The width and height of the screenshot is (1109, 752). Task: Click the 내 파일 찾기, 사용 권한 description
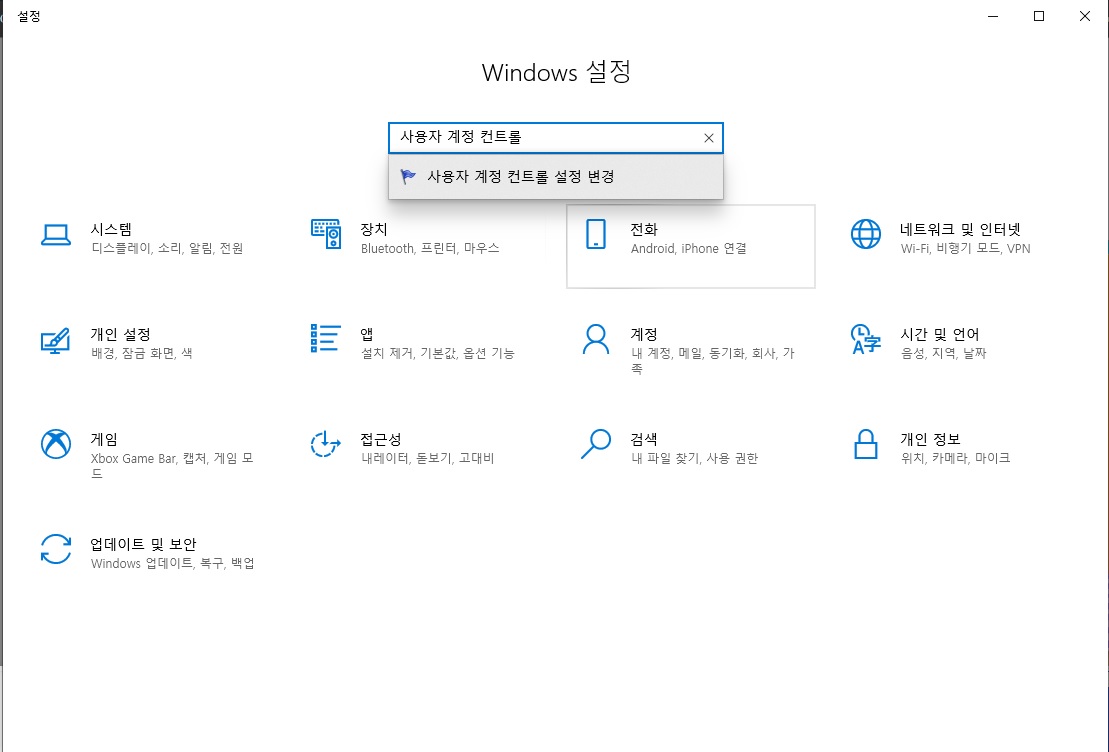[x=694, y=458]
